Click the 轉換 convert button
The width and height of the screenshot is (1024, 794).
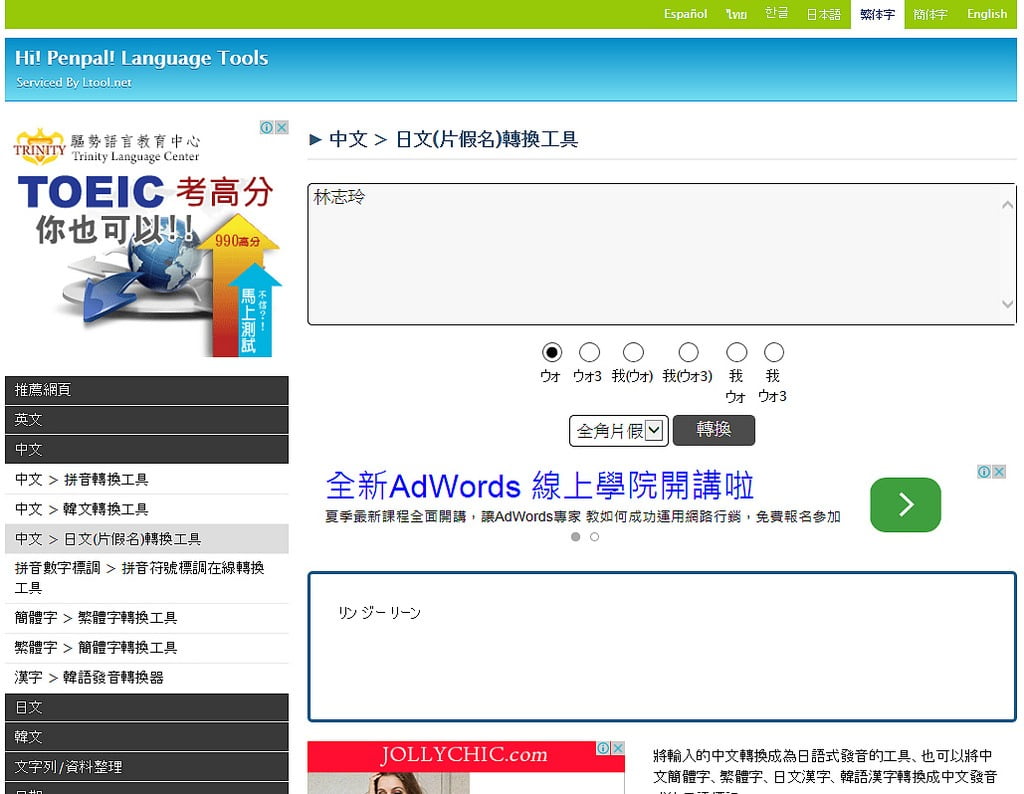point(713,430)
